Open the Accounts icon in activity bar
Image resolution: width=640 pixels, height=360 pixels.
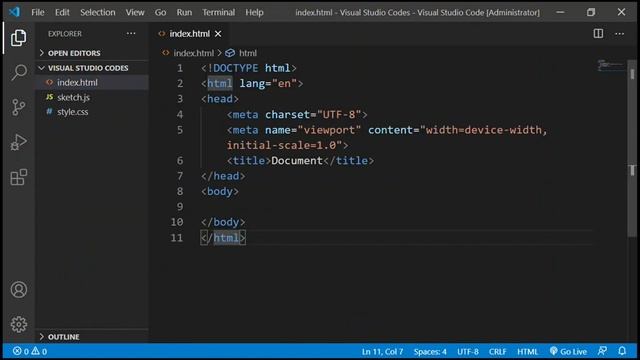click(x=19, y=290)
